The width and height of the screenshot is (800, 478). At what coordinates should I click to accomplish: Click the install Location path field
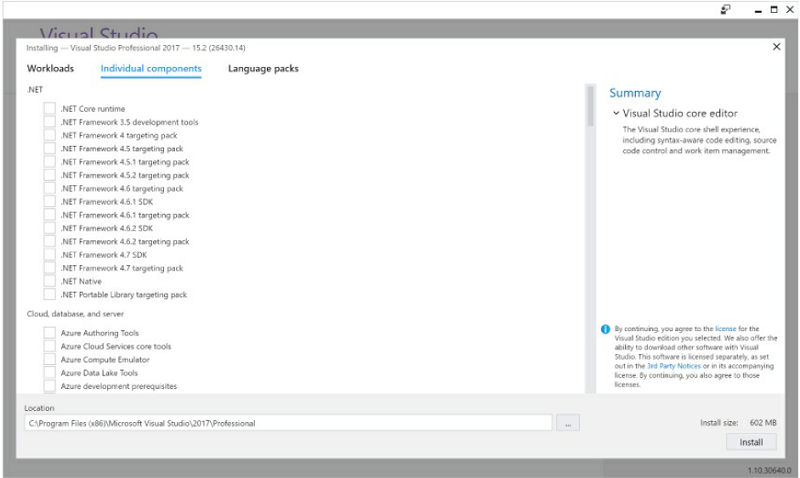(288, 423)
